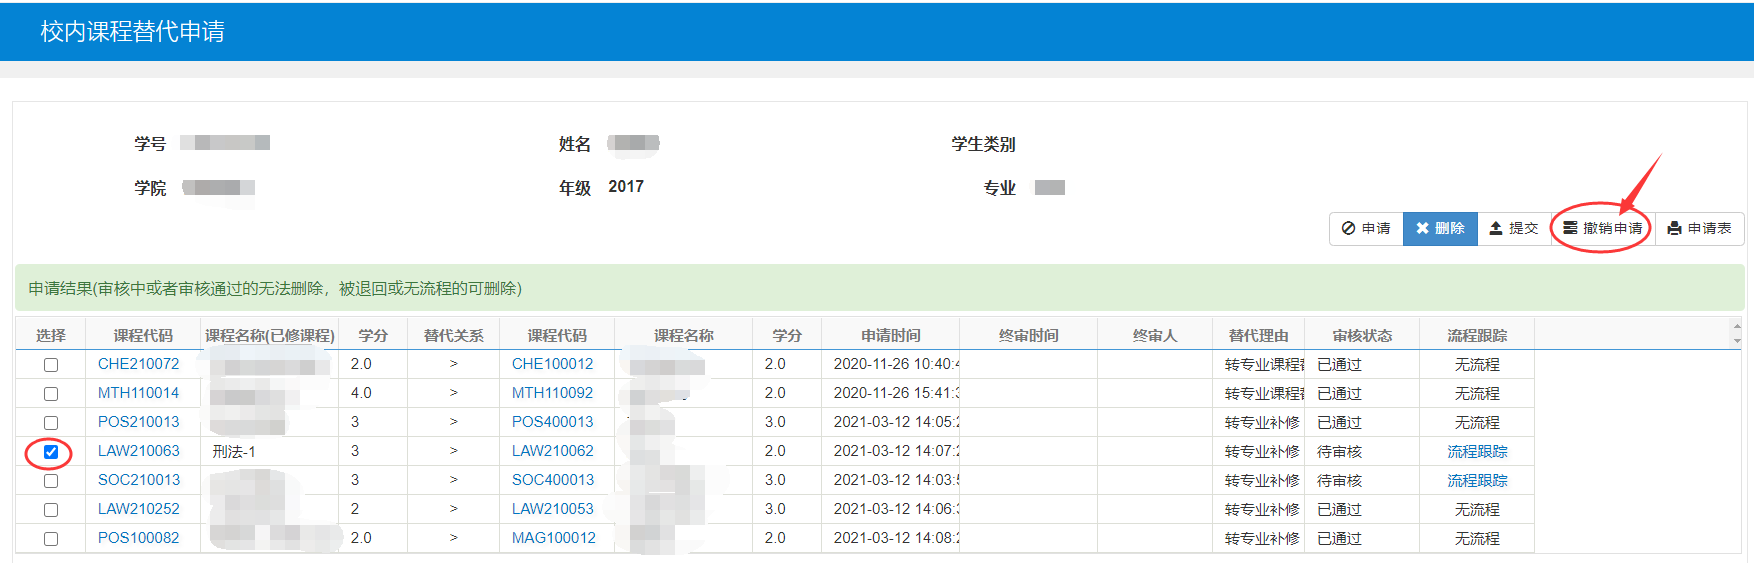Select the SOC210013 row checkbox

coord(51,481)
